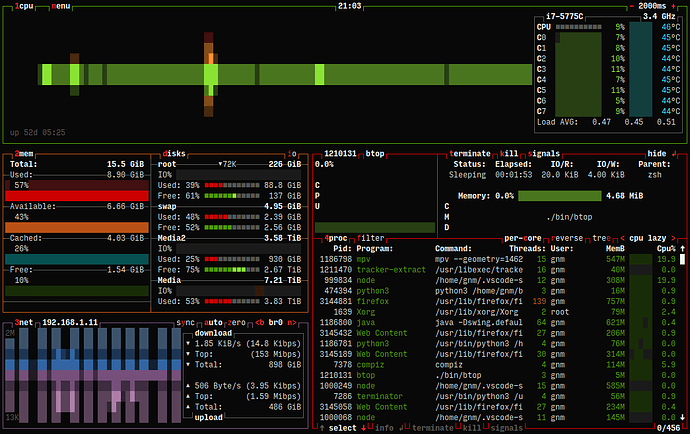Terminate the selected btop process
690x434 pixels.
coord(470,154)
